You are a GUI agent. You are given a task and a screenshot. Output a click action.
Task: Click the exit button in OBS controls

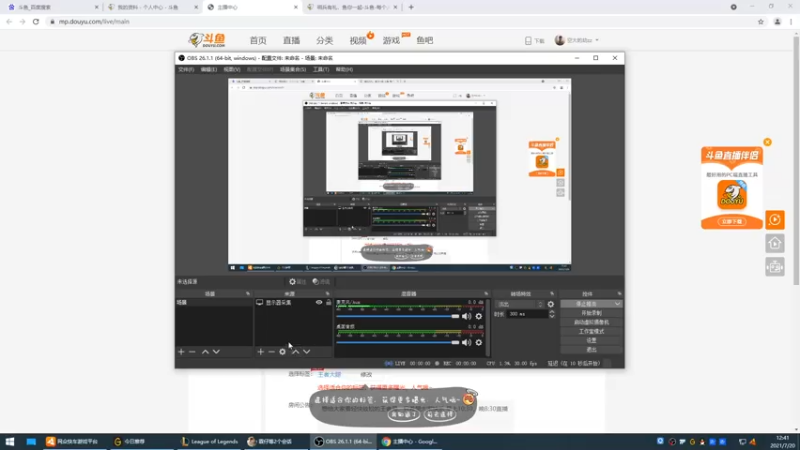591,349
